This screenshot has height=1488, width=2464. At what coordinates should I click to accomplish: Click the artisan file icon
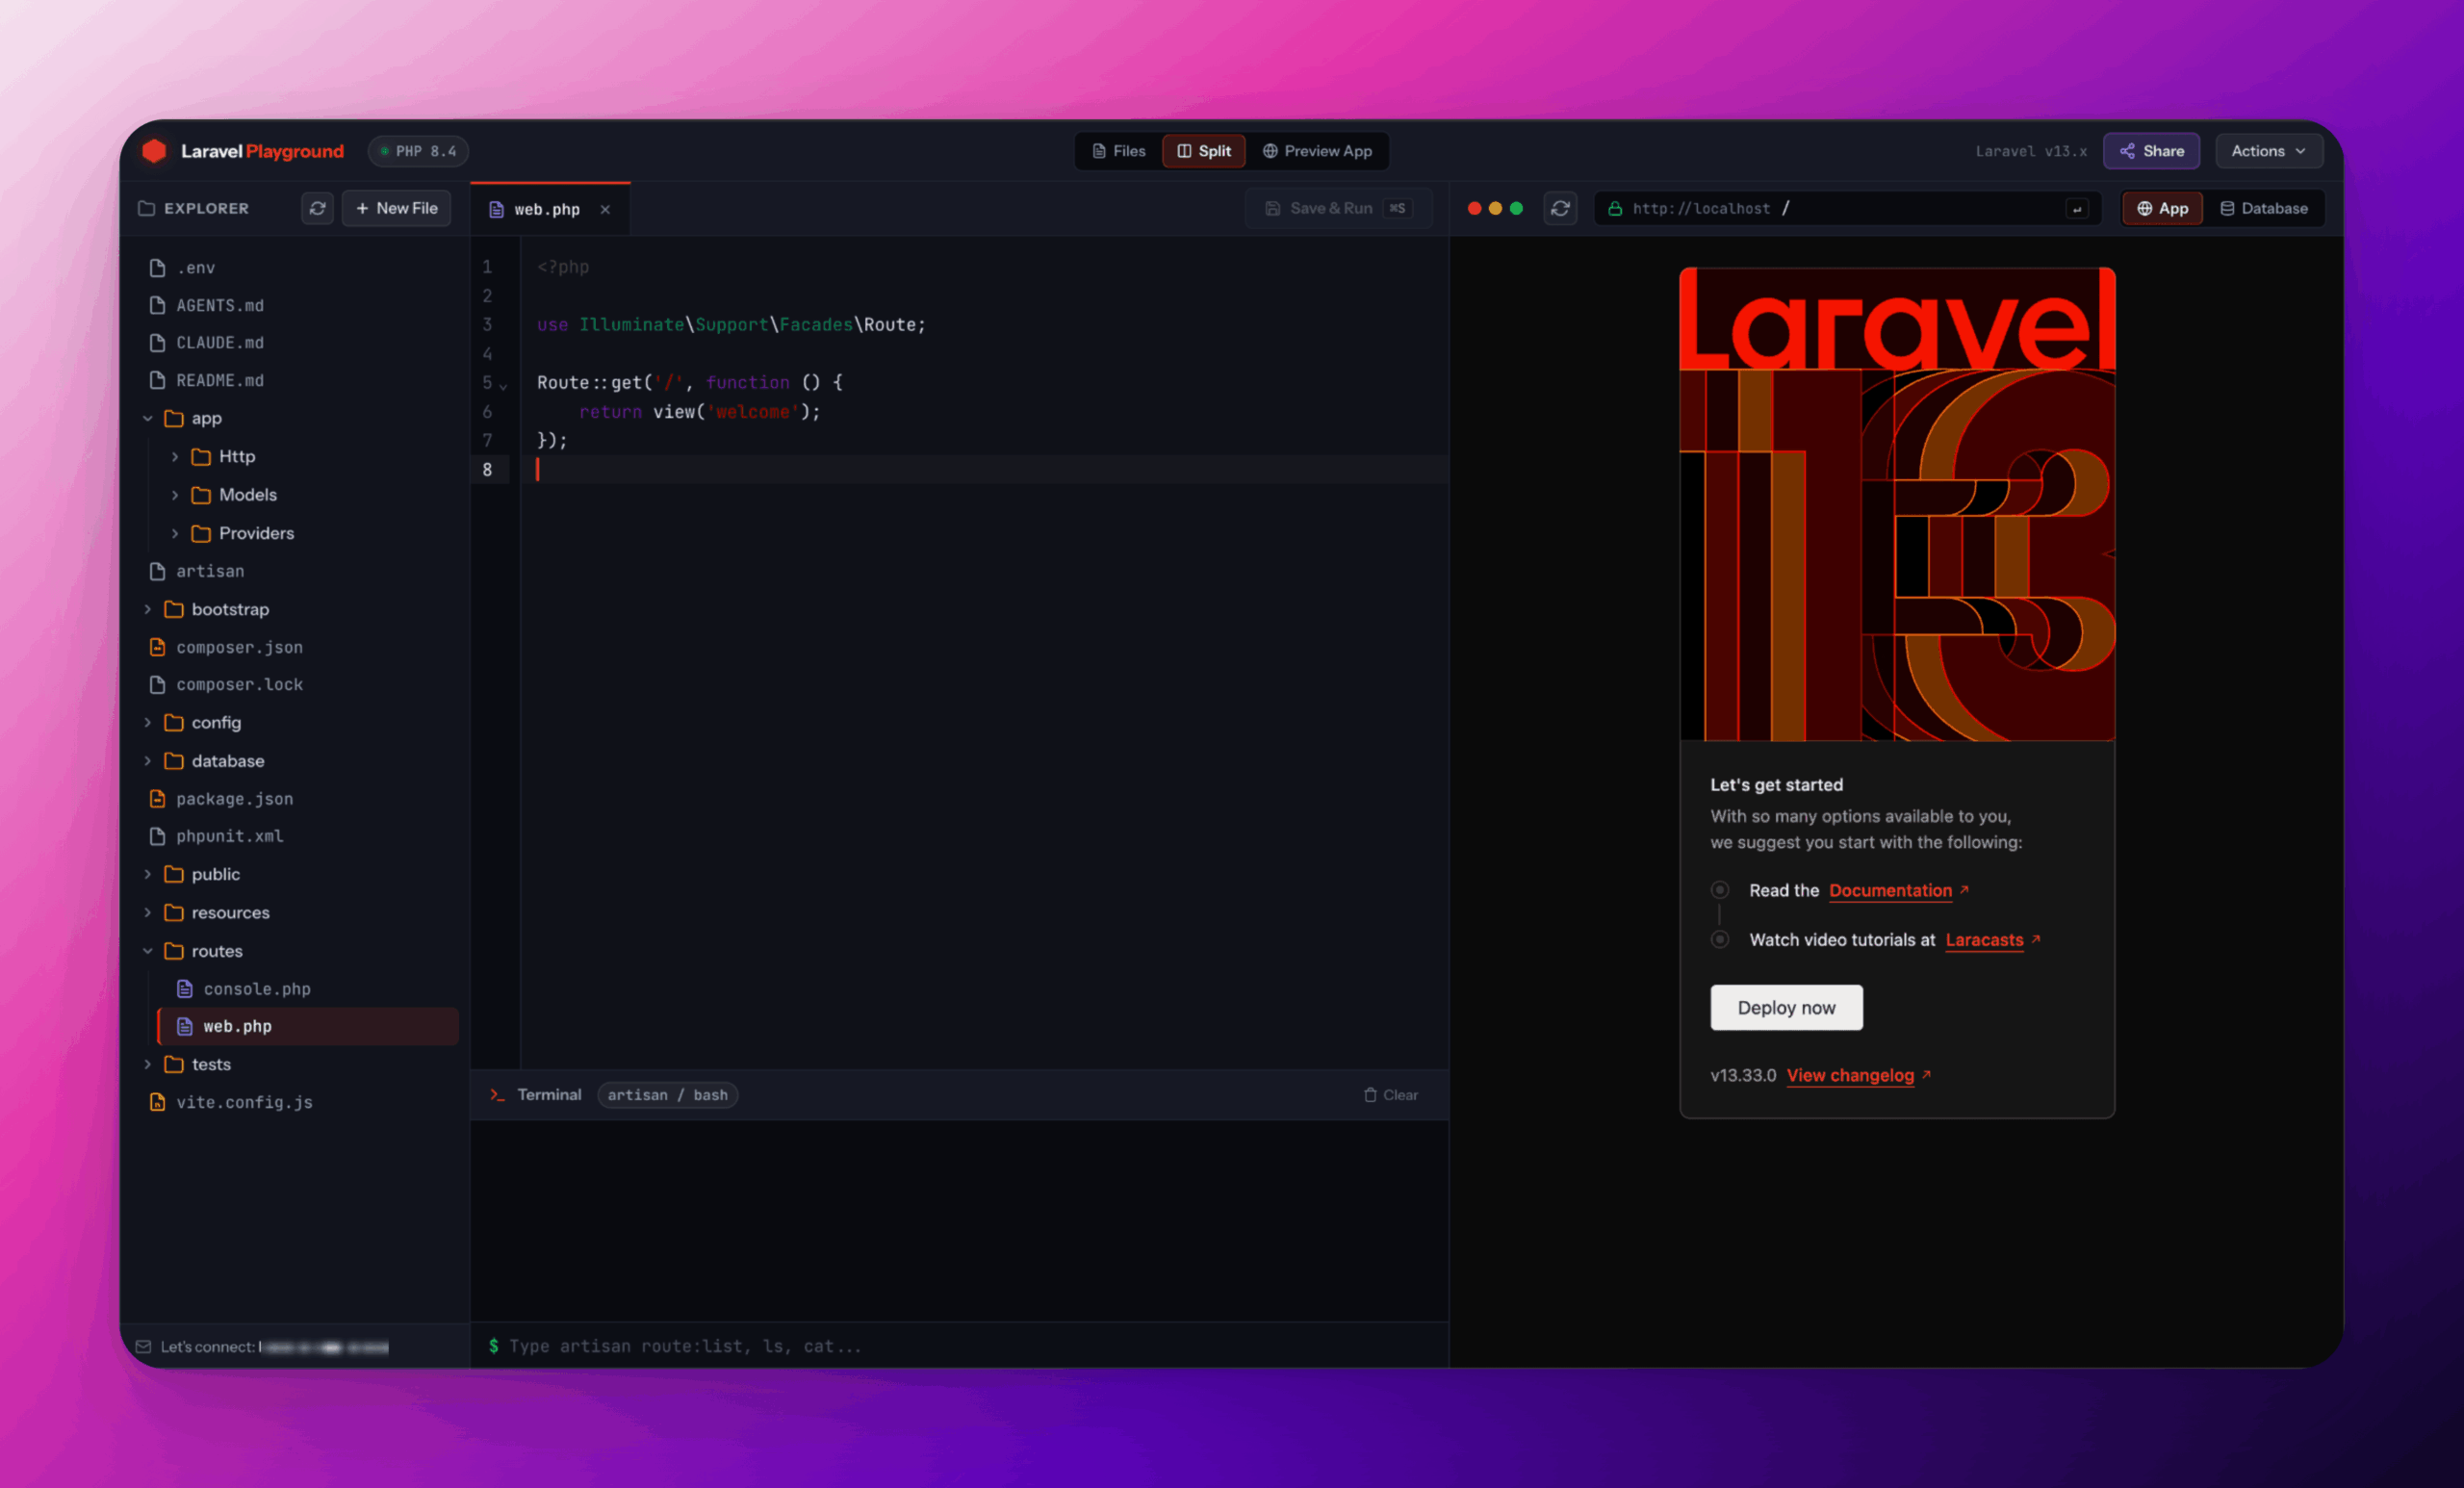click(157, 571)
